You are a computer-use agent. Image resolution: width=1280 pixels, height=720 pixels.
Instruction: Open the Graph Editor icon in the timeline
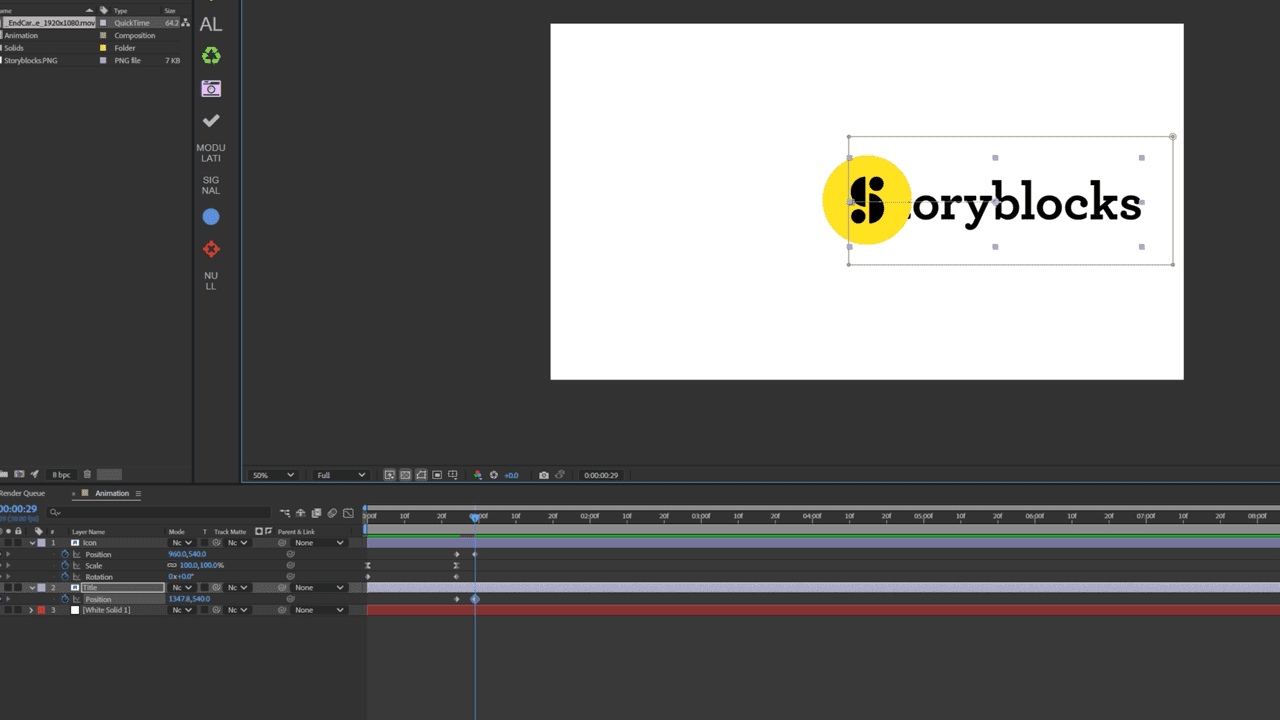348,513
